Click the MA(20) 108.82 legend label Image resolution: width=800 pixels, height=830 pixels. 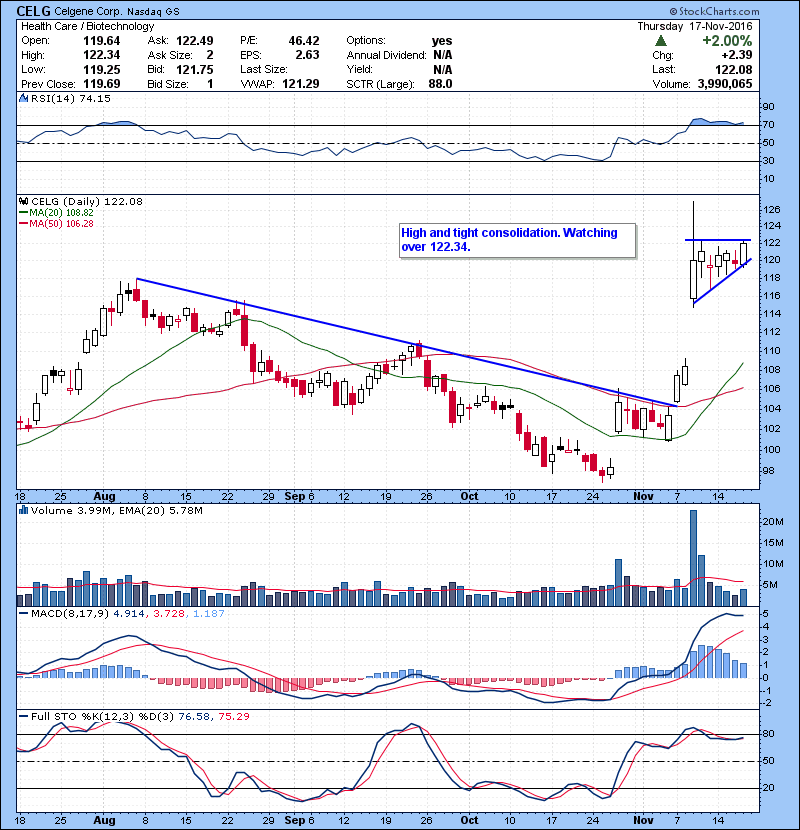pos(61,212)
